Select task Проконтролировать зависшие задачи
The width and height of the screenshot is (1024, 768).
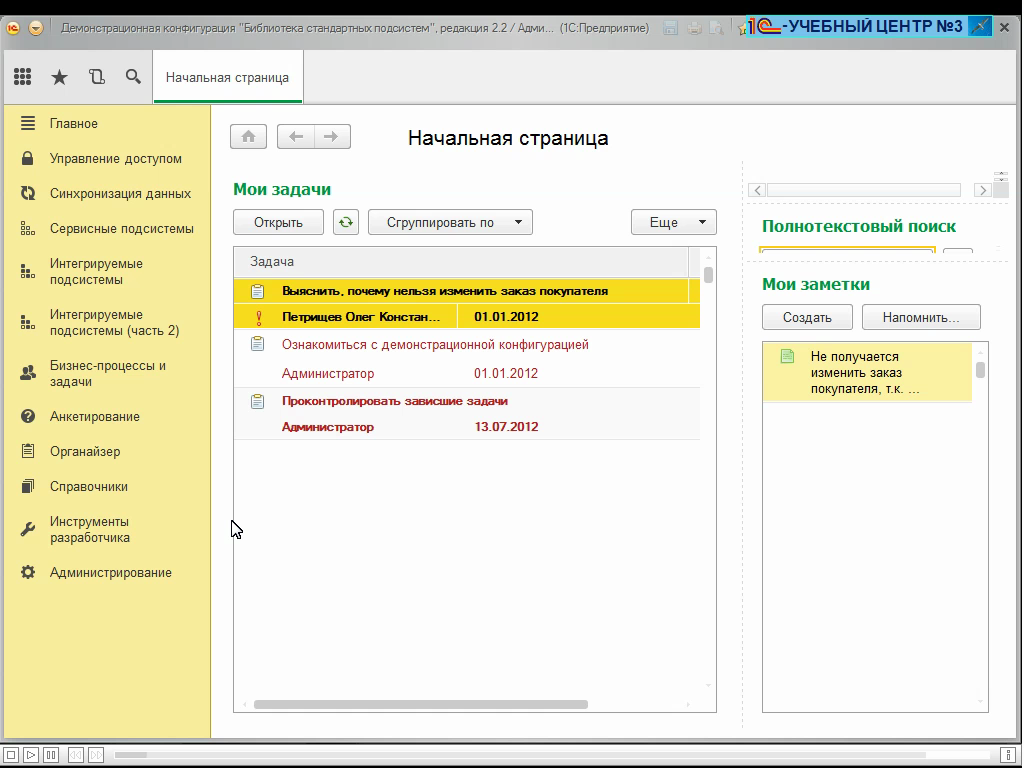(x=394, y=401)
